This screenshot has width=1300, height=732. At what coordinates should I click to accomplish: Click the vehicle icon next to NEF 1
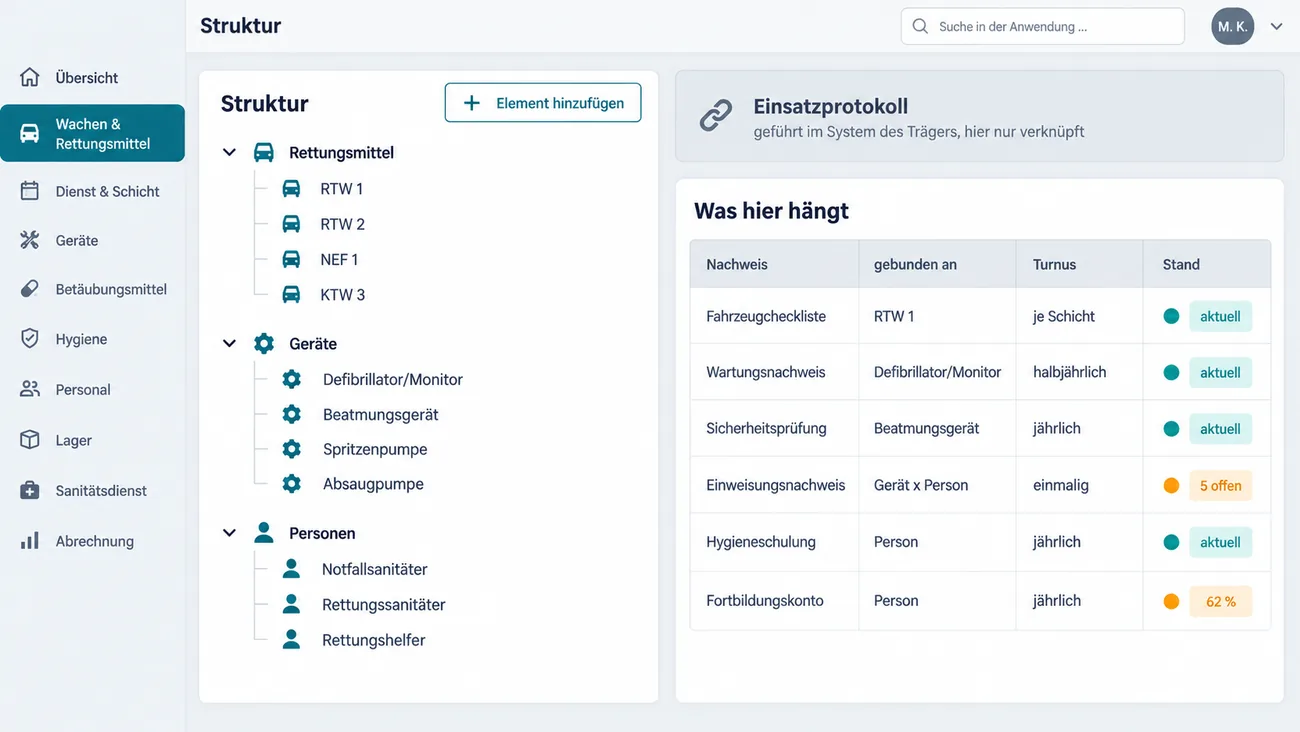tap(291, 259)
